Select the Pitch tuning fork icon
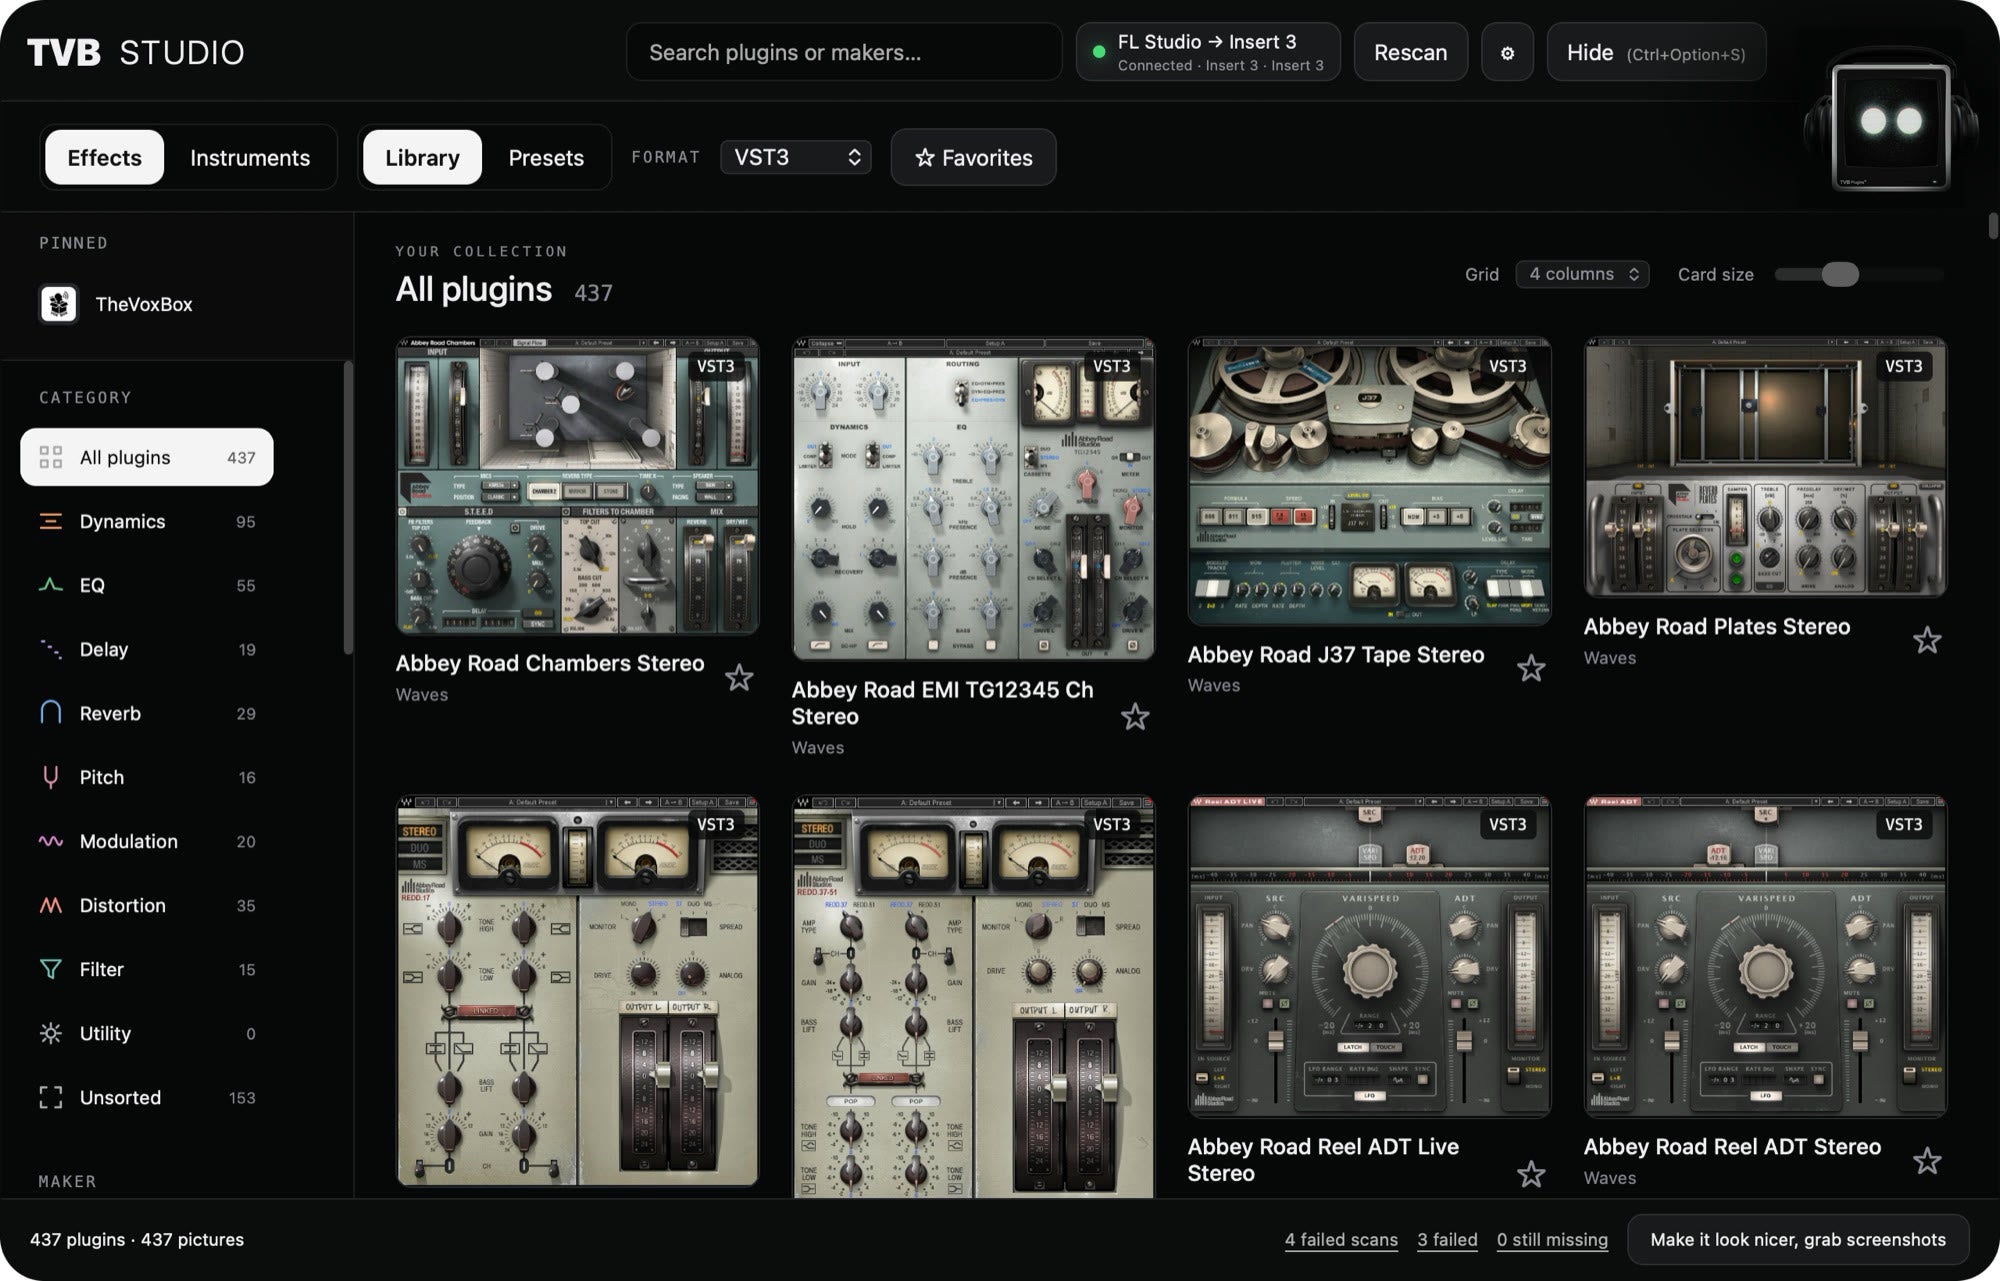Screen dimensions: 2000x1281 tap(50, 777)
